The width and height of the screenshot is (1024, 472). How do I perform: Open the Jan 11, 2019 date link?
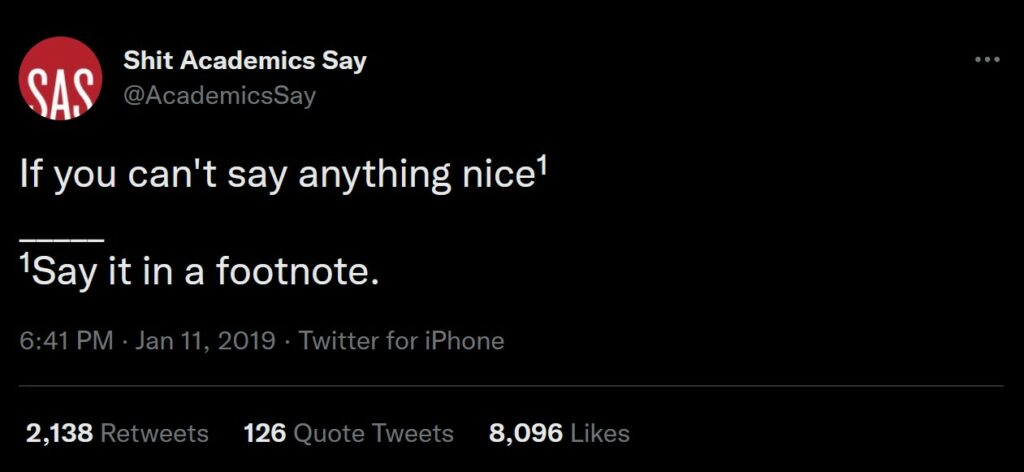click(205, 341)
